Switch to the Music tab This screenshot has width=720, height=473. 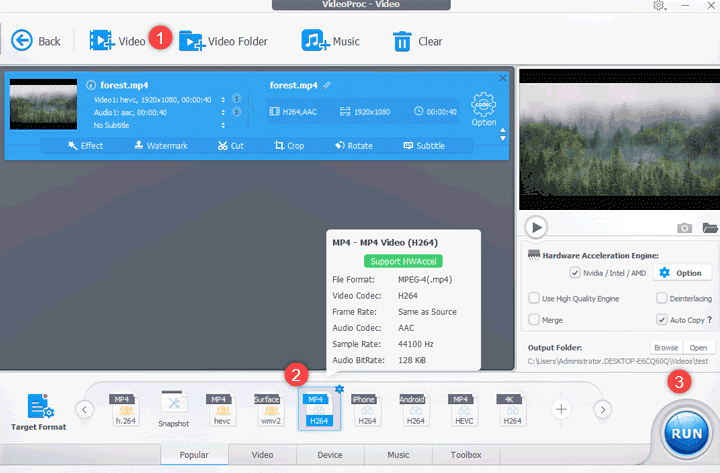click(398, 455)
